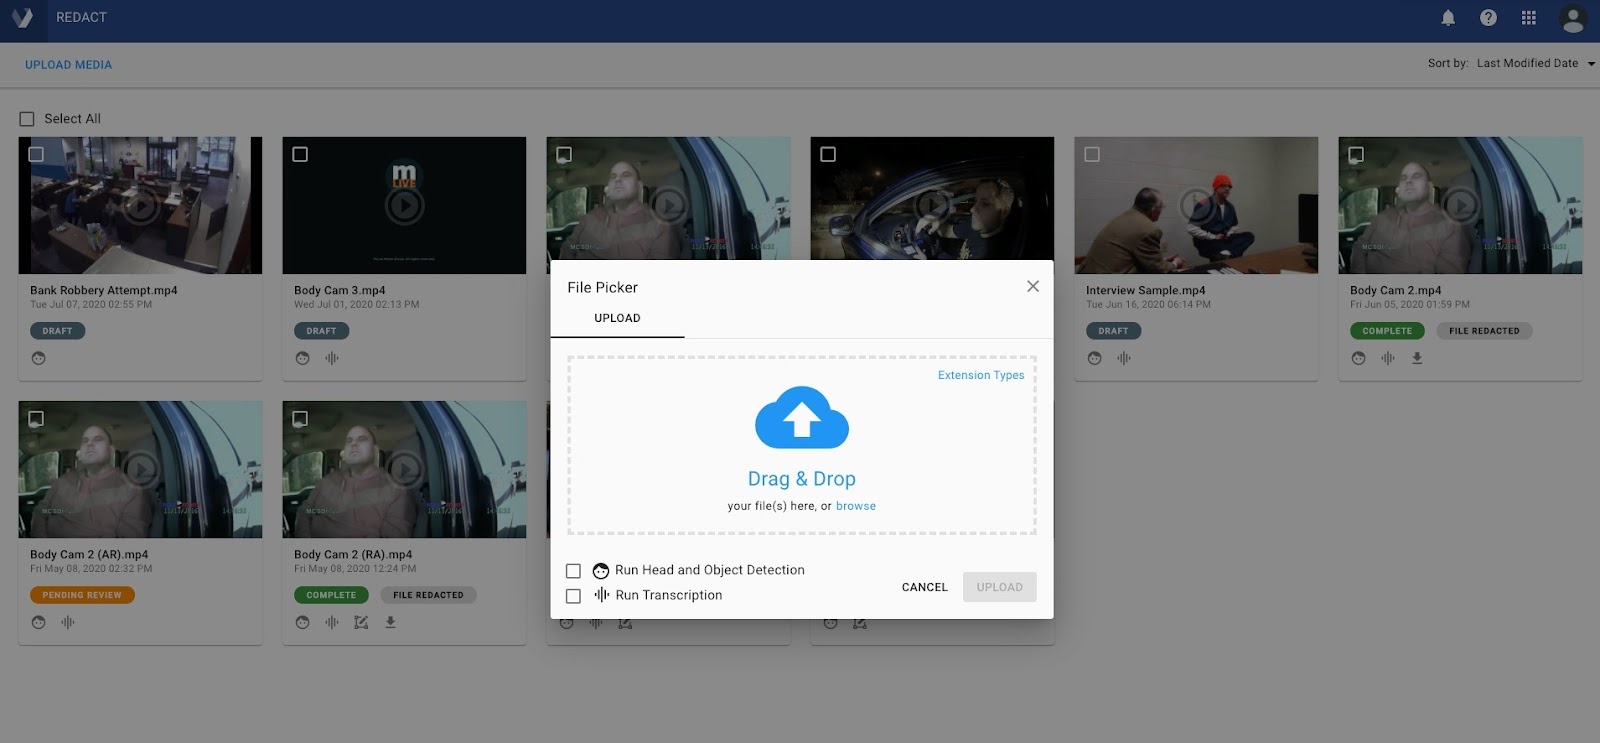Enable Run Transcription checkbox

click(573, 596)
